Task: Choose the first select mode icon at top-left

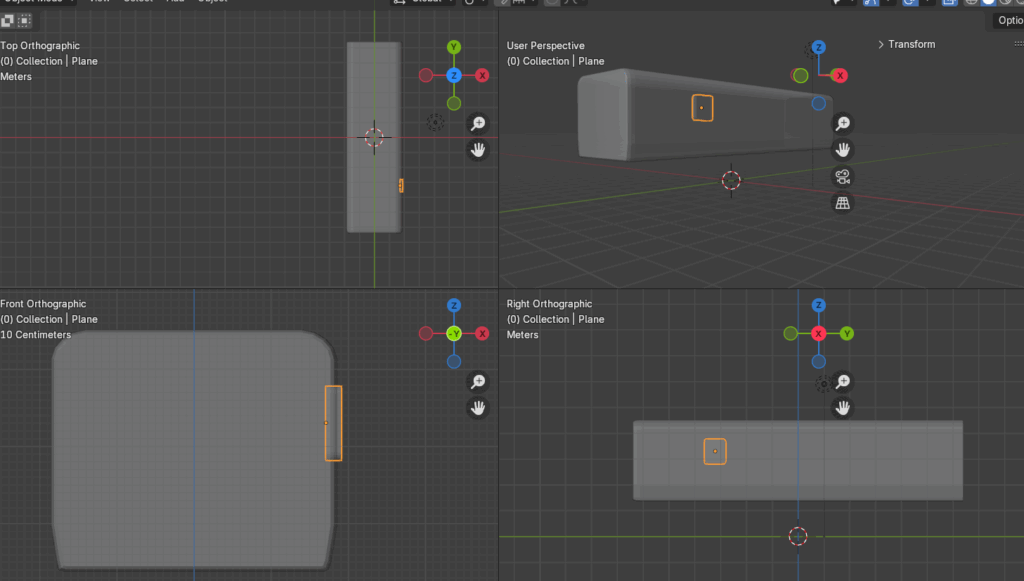Action: tap(7, 20)
